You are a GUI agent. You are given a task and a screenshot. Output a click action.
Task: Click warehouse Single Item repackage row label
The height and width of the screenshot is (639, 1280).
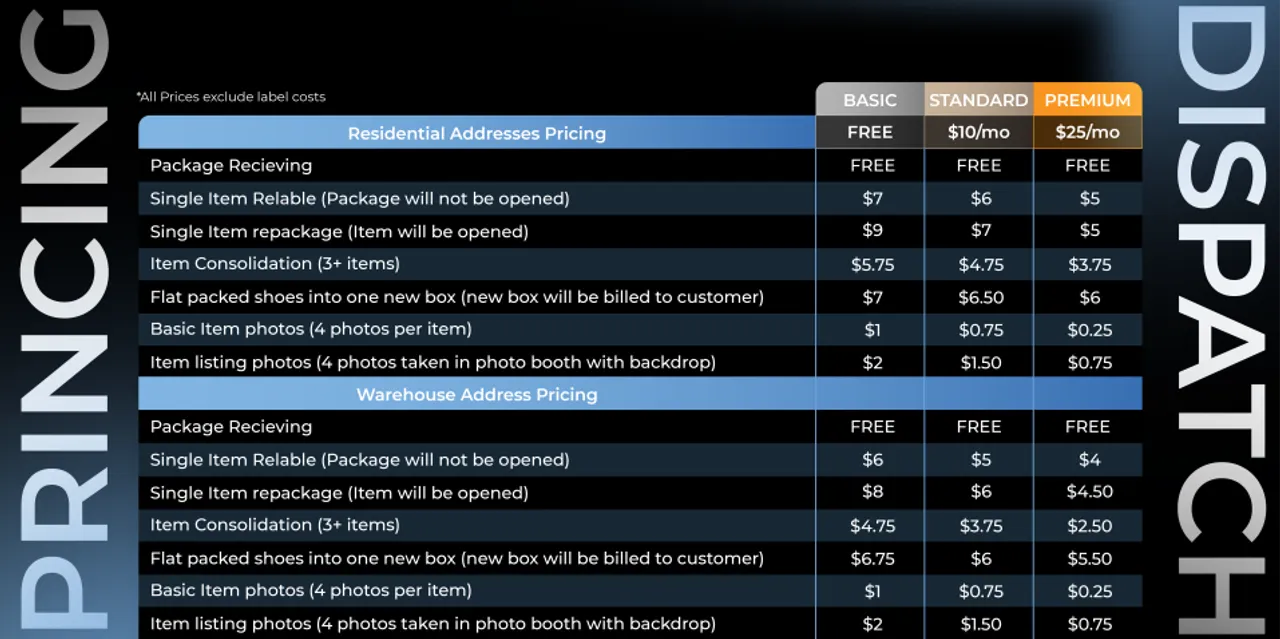[x=339, y=493]
